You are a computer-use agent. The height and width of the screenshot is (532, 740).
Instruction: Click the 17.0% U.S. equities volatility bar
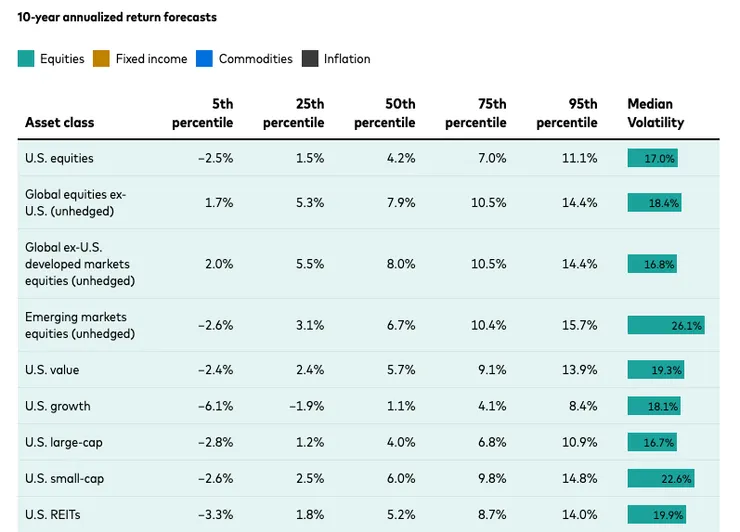tap(653, 158)
